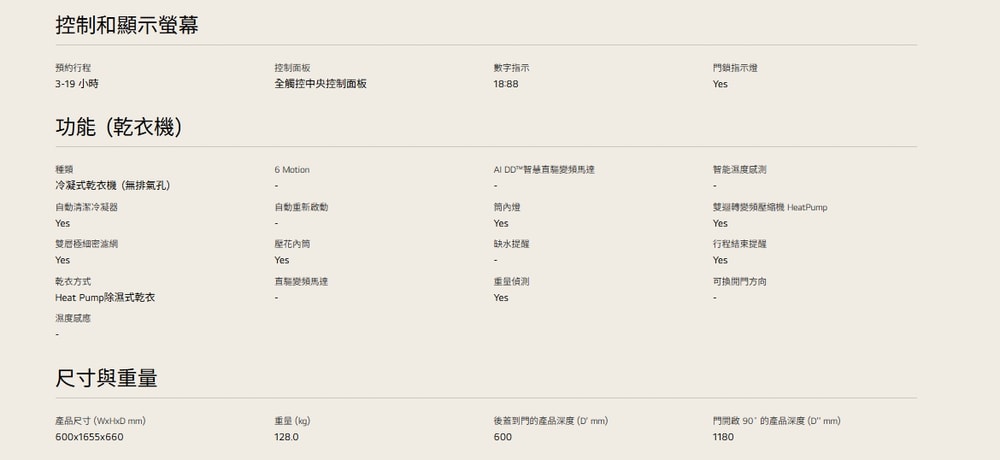Select the 冷凝式乾衣機 (無排氣孔) text
1000x460 pixels.
(x=112, y=186)
